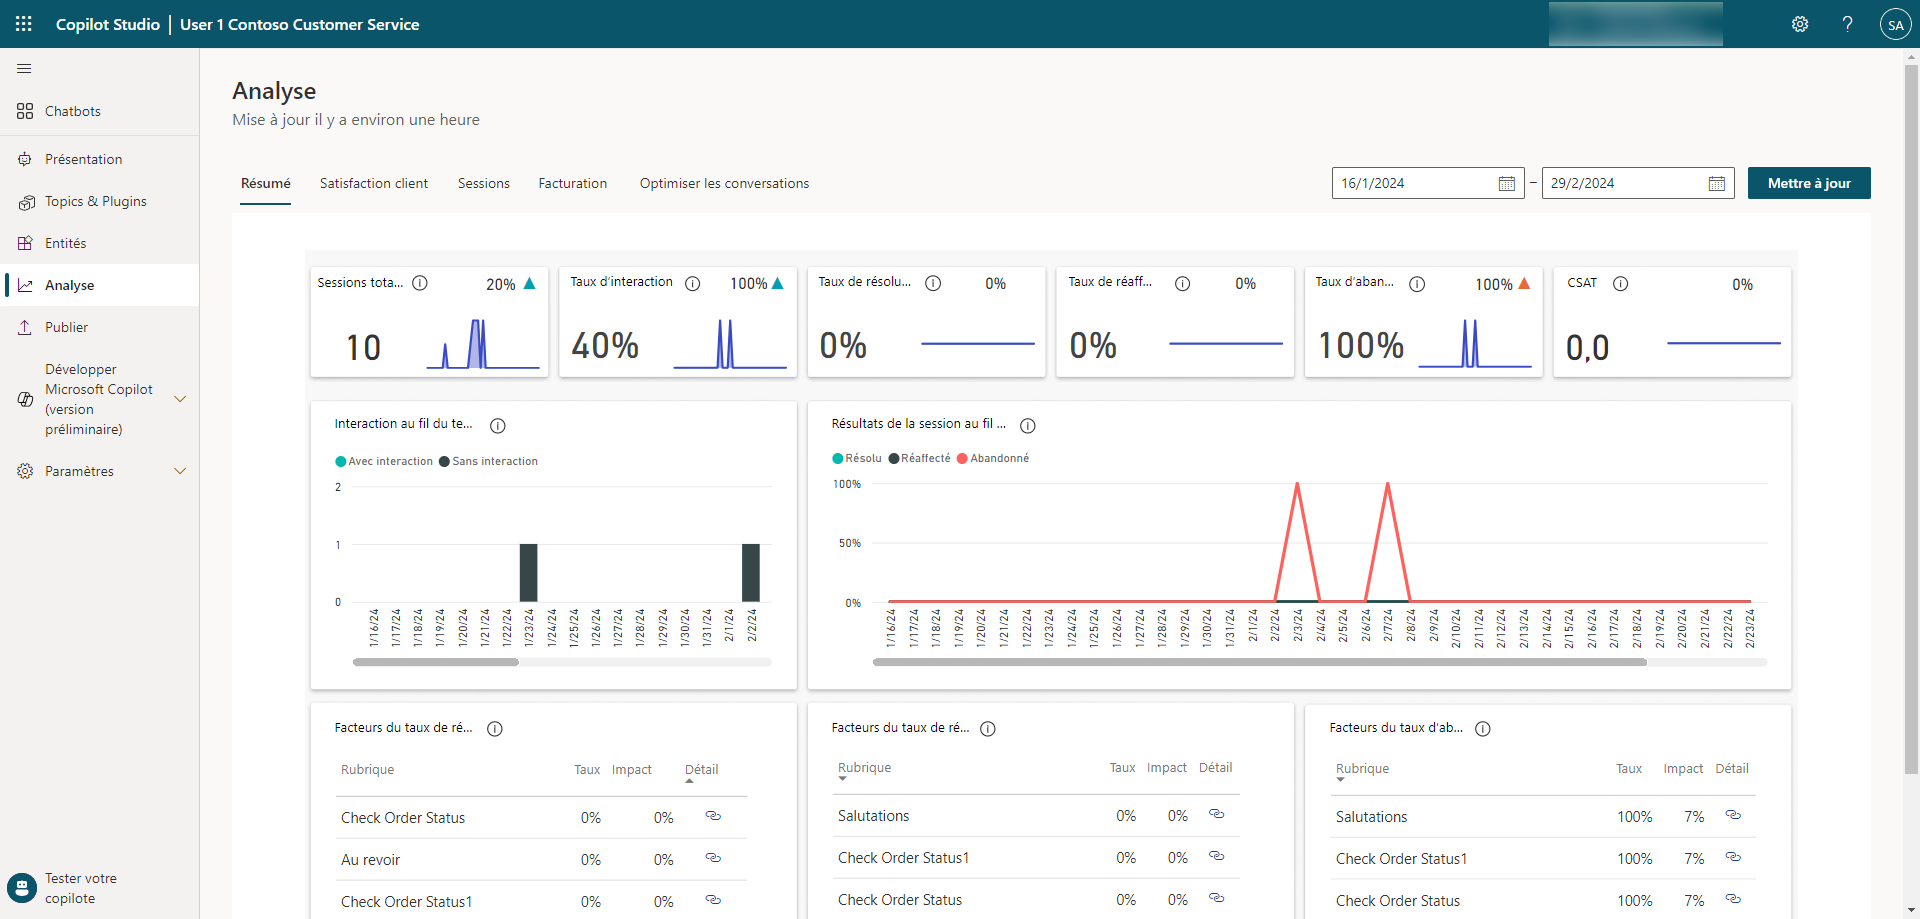The width and height of the screenshot is (1920, 919).
Task: Show info for middle Facteurs du taux de ré... table
Action: (x=988, y=729)
